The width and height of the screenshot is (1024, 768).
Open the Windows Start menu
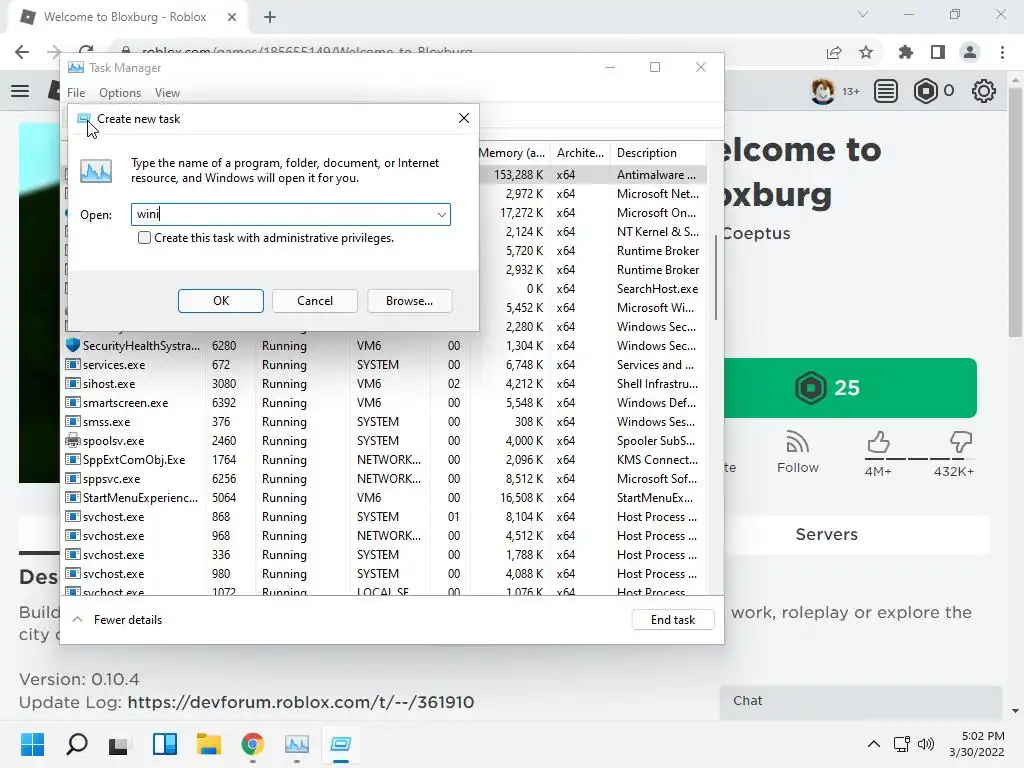click(x=32, y=744)
